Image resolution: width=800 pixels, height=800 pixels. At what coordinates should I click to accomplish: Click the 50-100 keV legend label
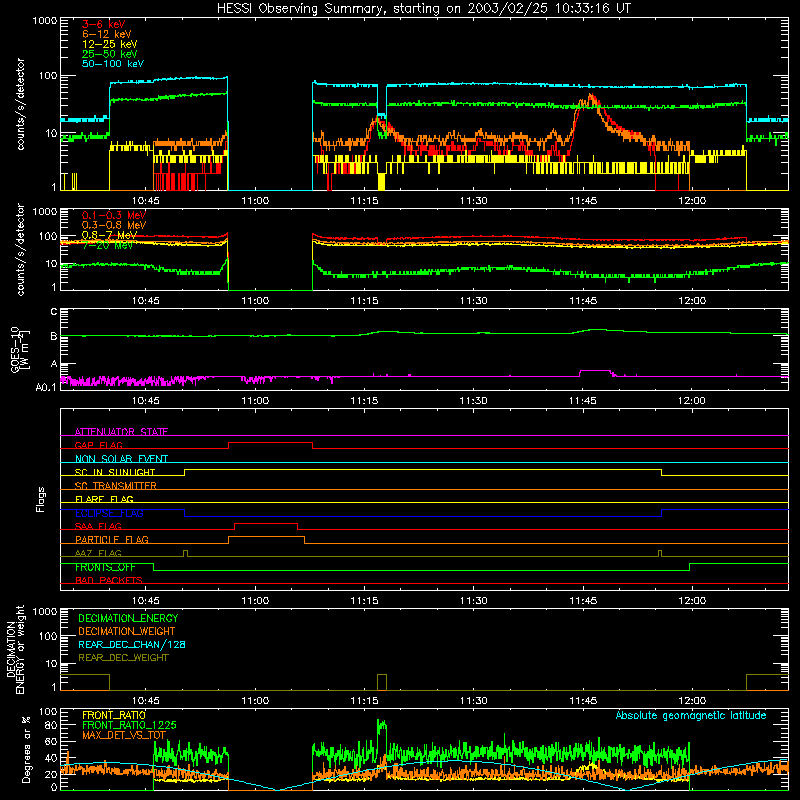(113, 64)
